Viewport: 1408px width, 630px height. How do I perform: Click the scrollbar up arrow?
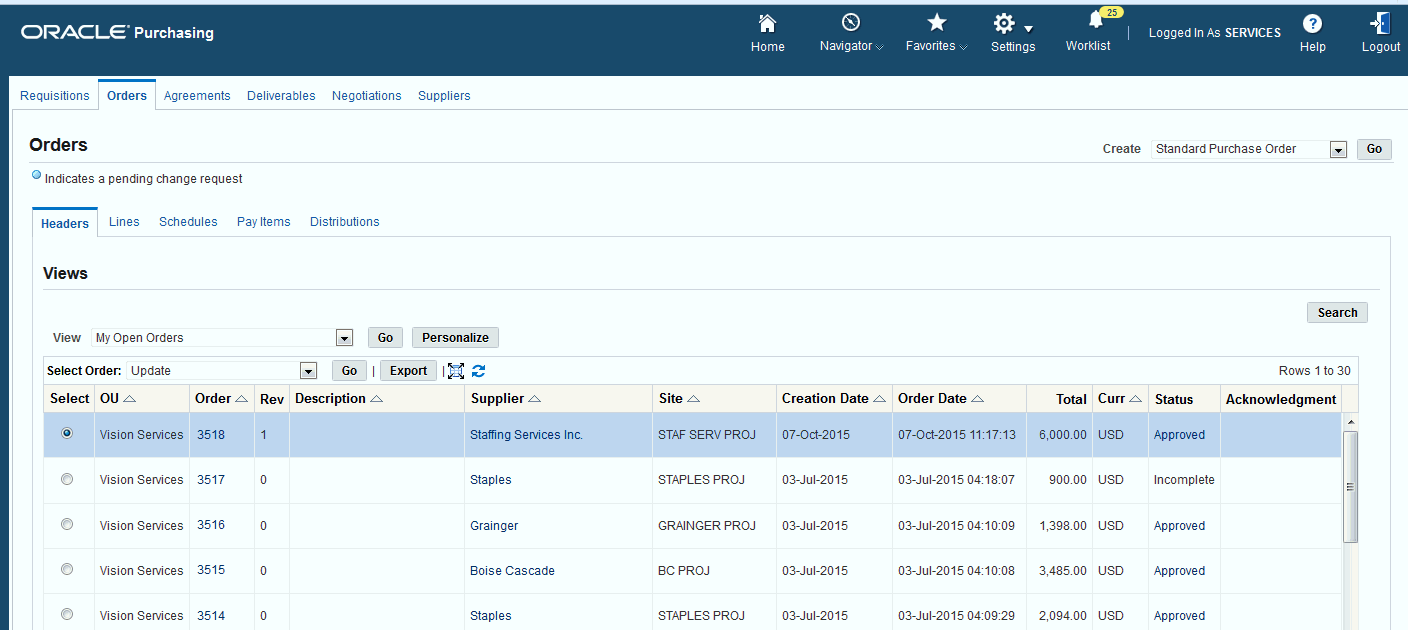(x=1350, y=422)
